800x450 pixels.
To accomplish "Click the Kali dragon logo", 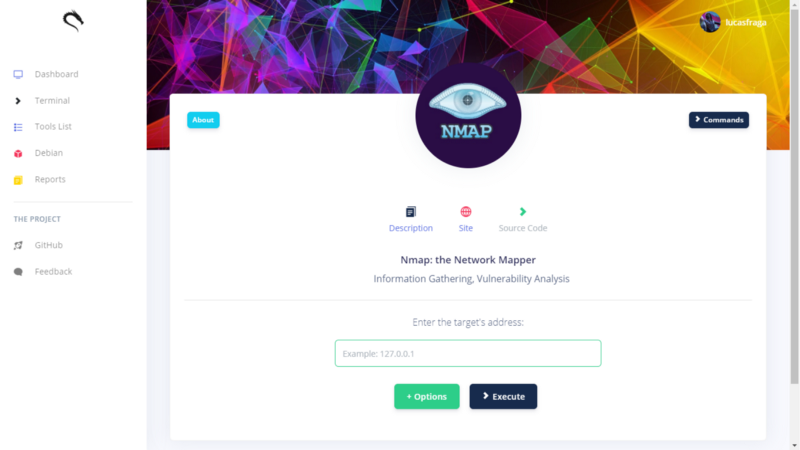I will point(73,21).
